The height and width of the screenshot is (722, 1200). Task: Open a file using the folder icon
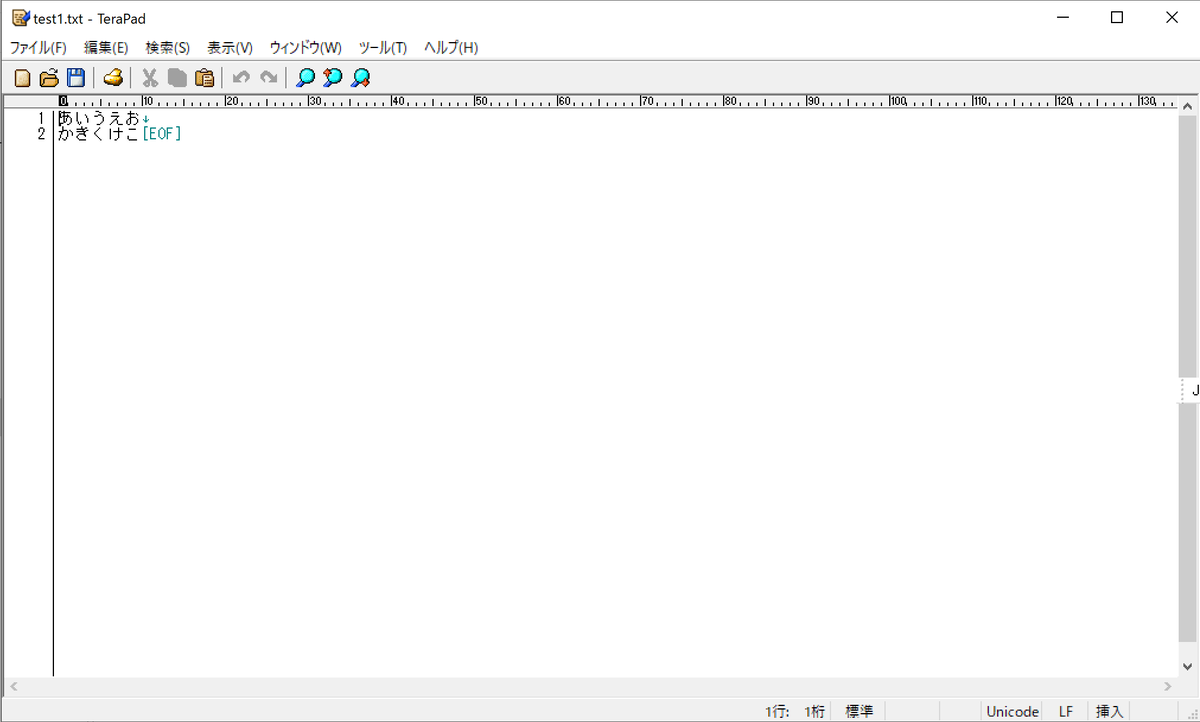coord(49,78)
